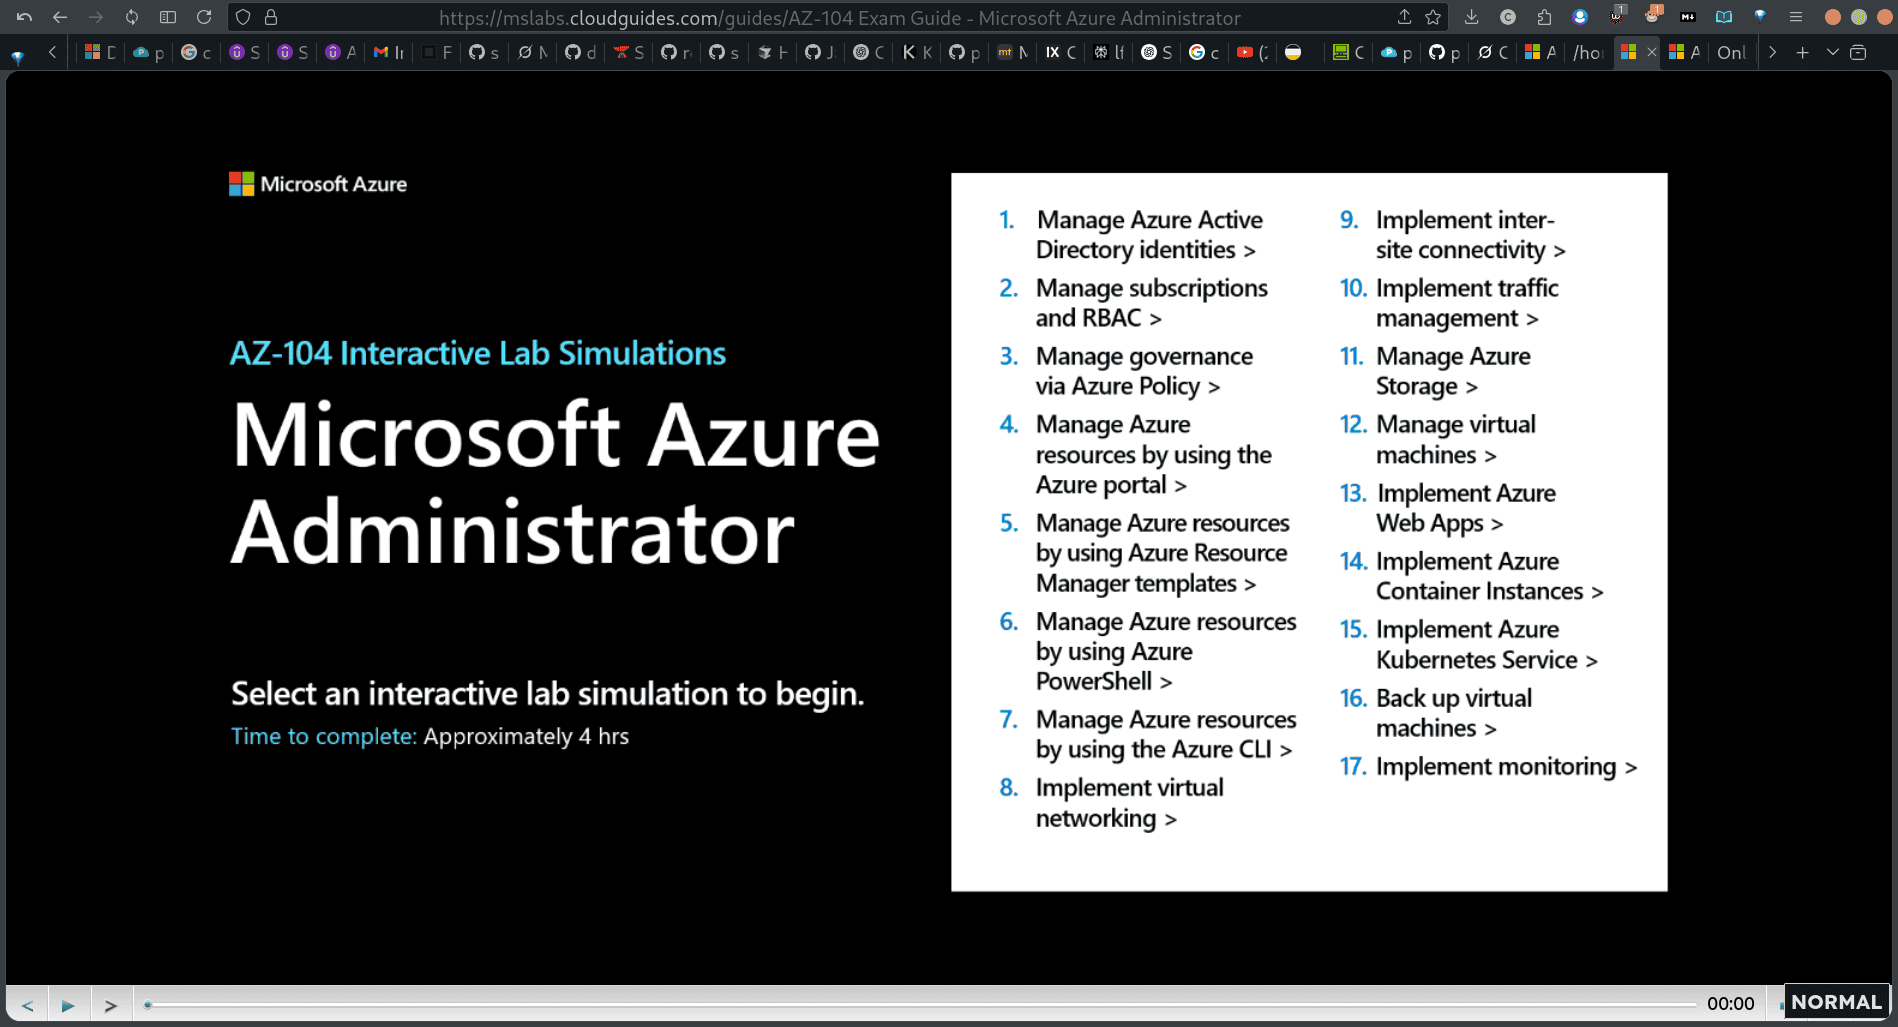Click the blue account profile icon
Viewport: 1898px width, 1027px height.
pyautogui.click(x=1580, y=17)
